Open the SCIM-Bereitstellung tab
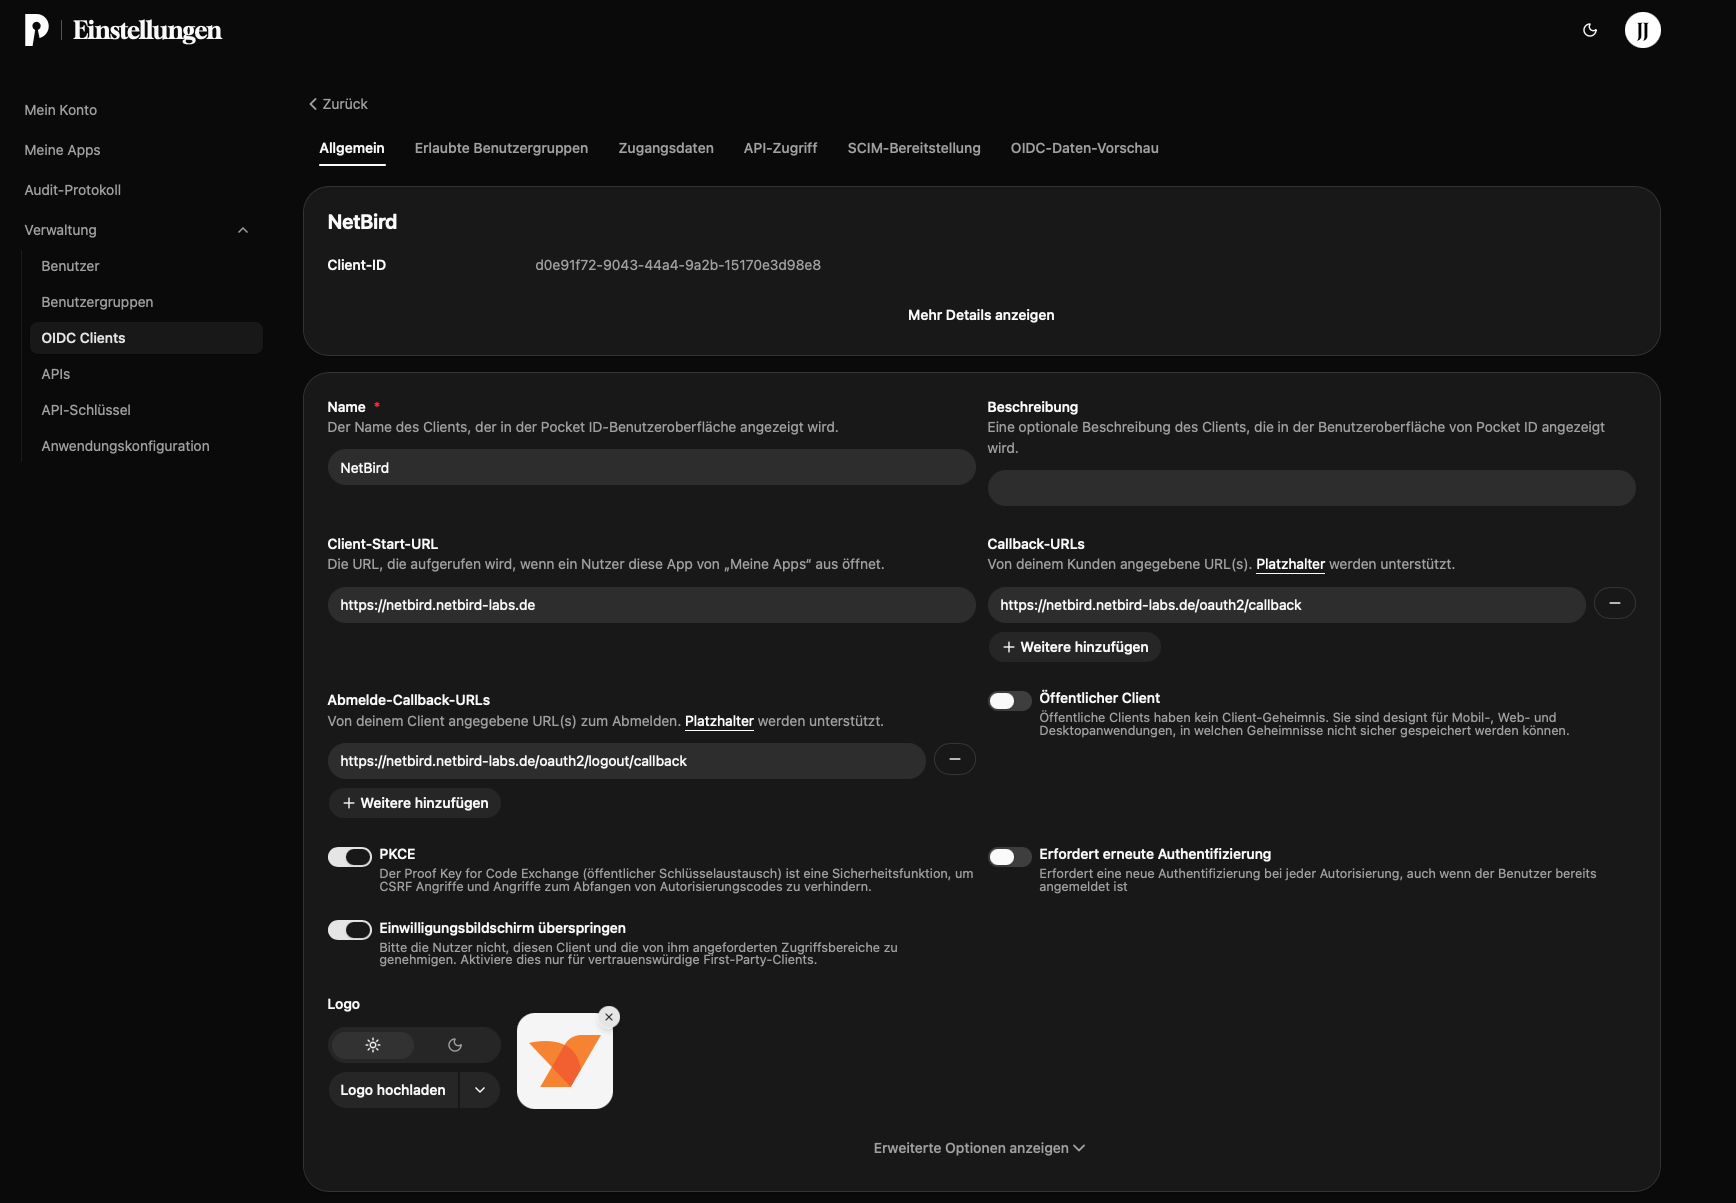 (x=914, y=148)
